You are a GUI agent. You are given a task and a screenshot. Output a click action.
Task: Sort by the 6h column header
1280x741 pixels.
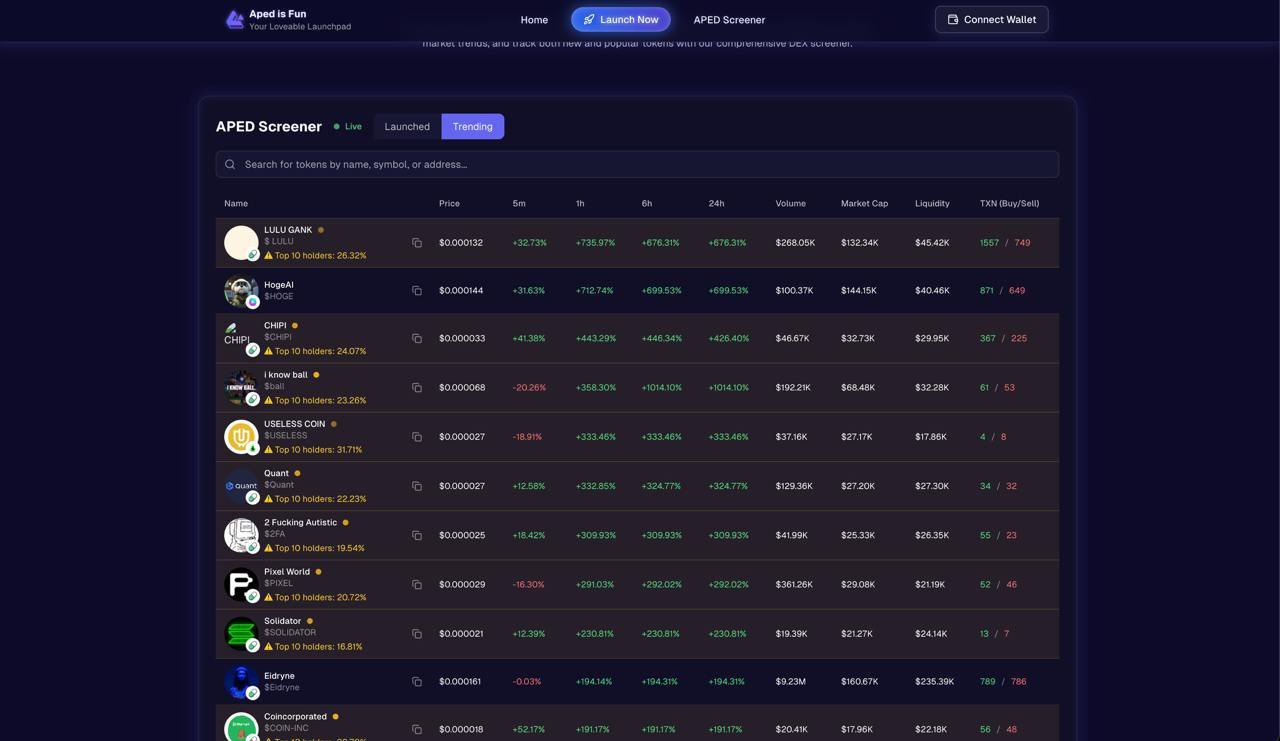click(x=647, y=204)
